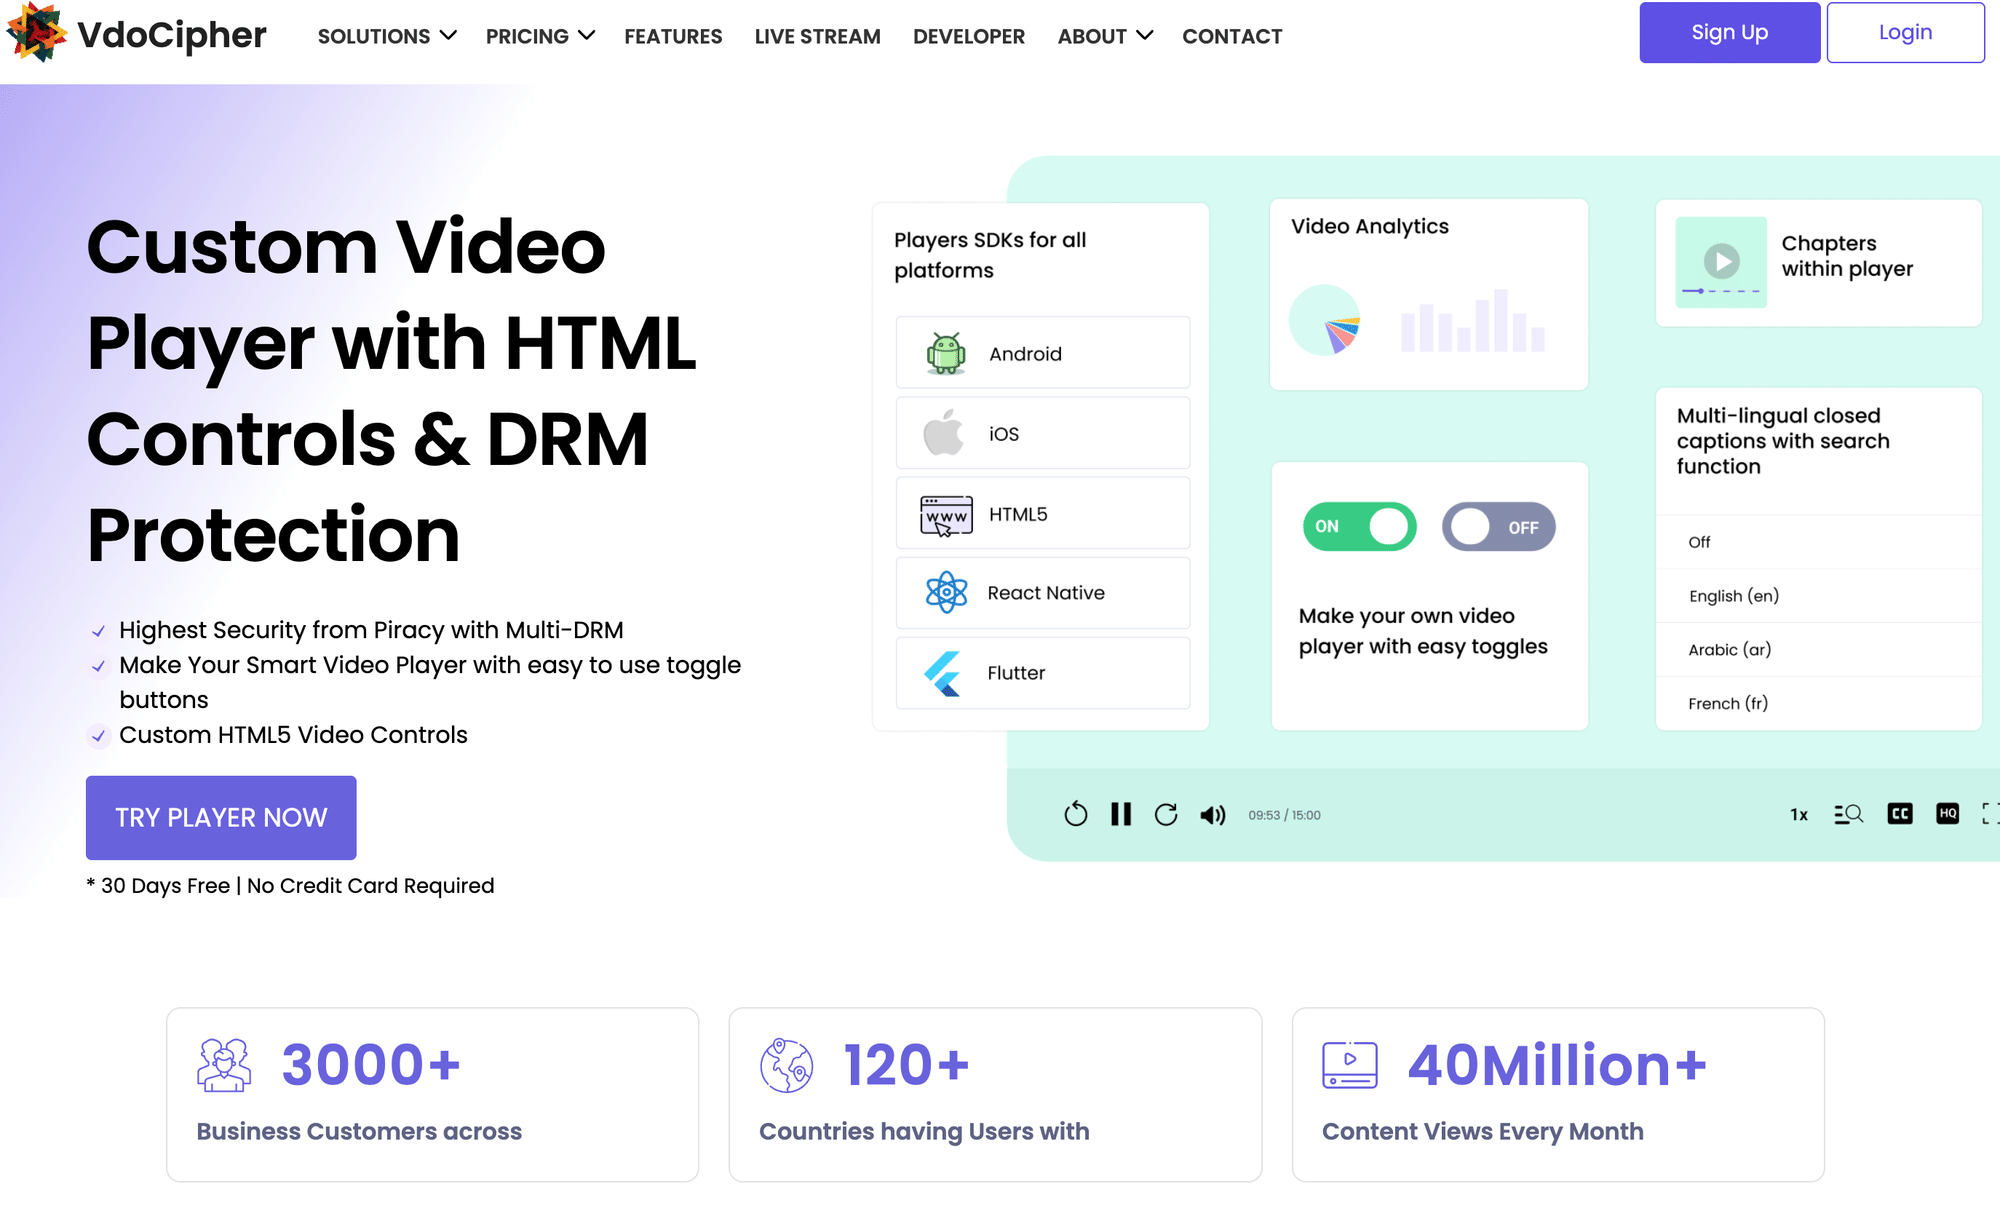Click the VdoCipher logo icon

[x=37, y=32]
